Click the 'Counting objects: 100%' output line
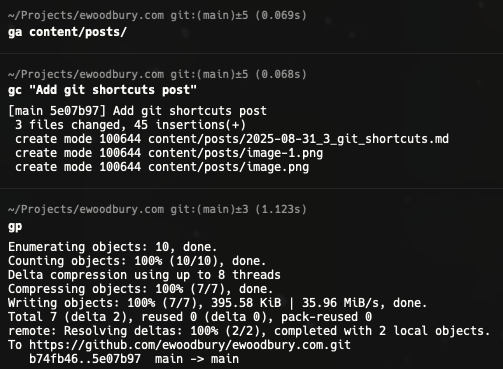503x369 pixels. [137, 261]
